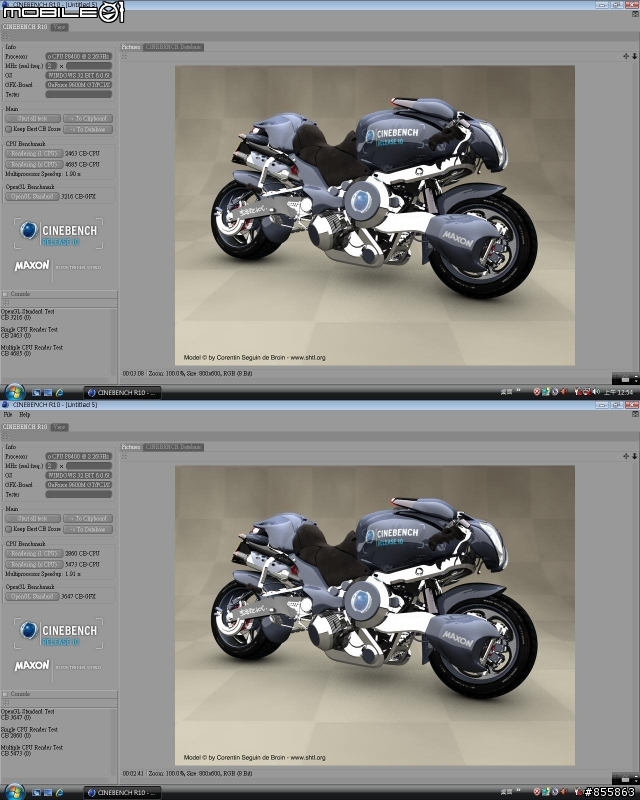Click GFX-Board field in upper window

tap(79, 85)
